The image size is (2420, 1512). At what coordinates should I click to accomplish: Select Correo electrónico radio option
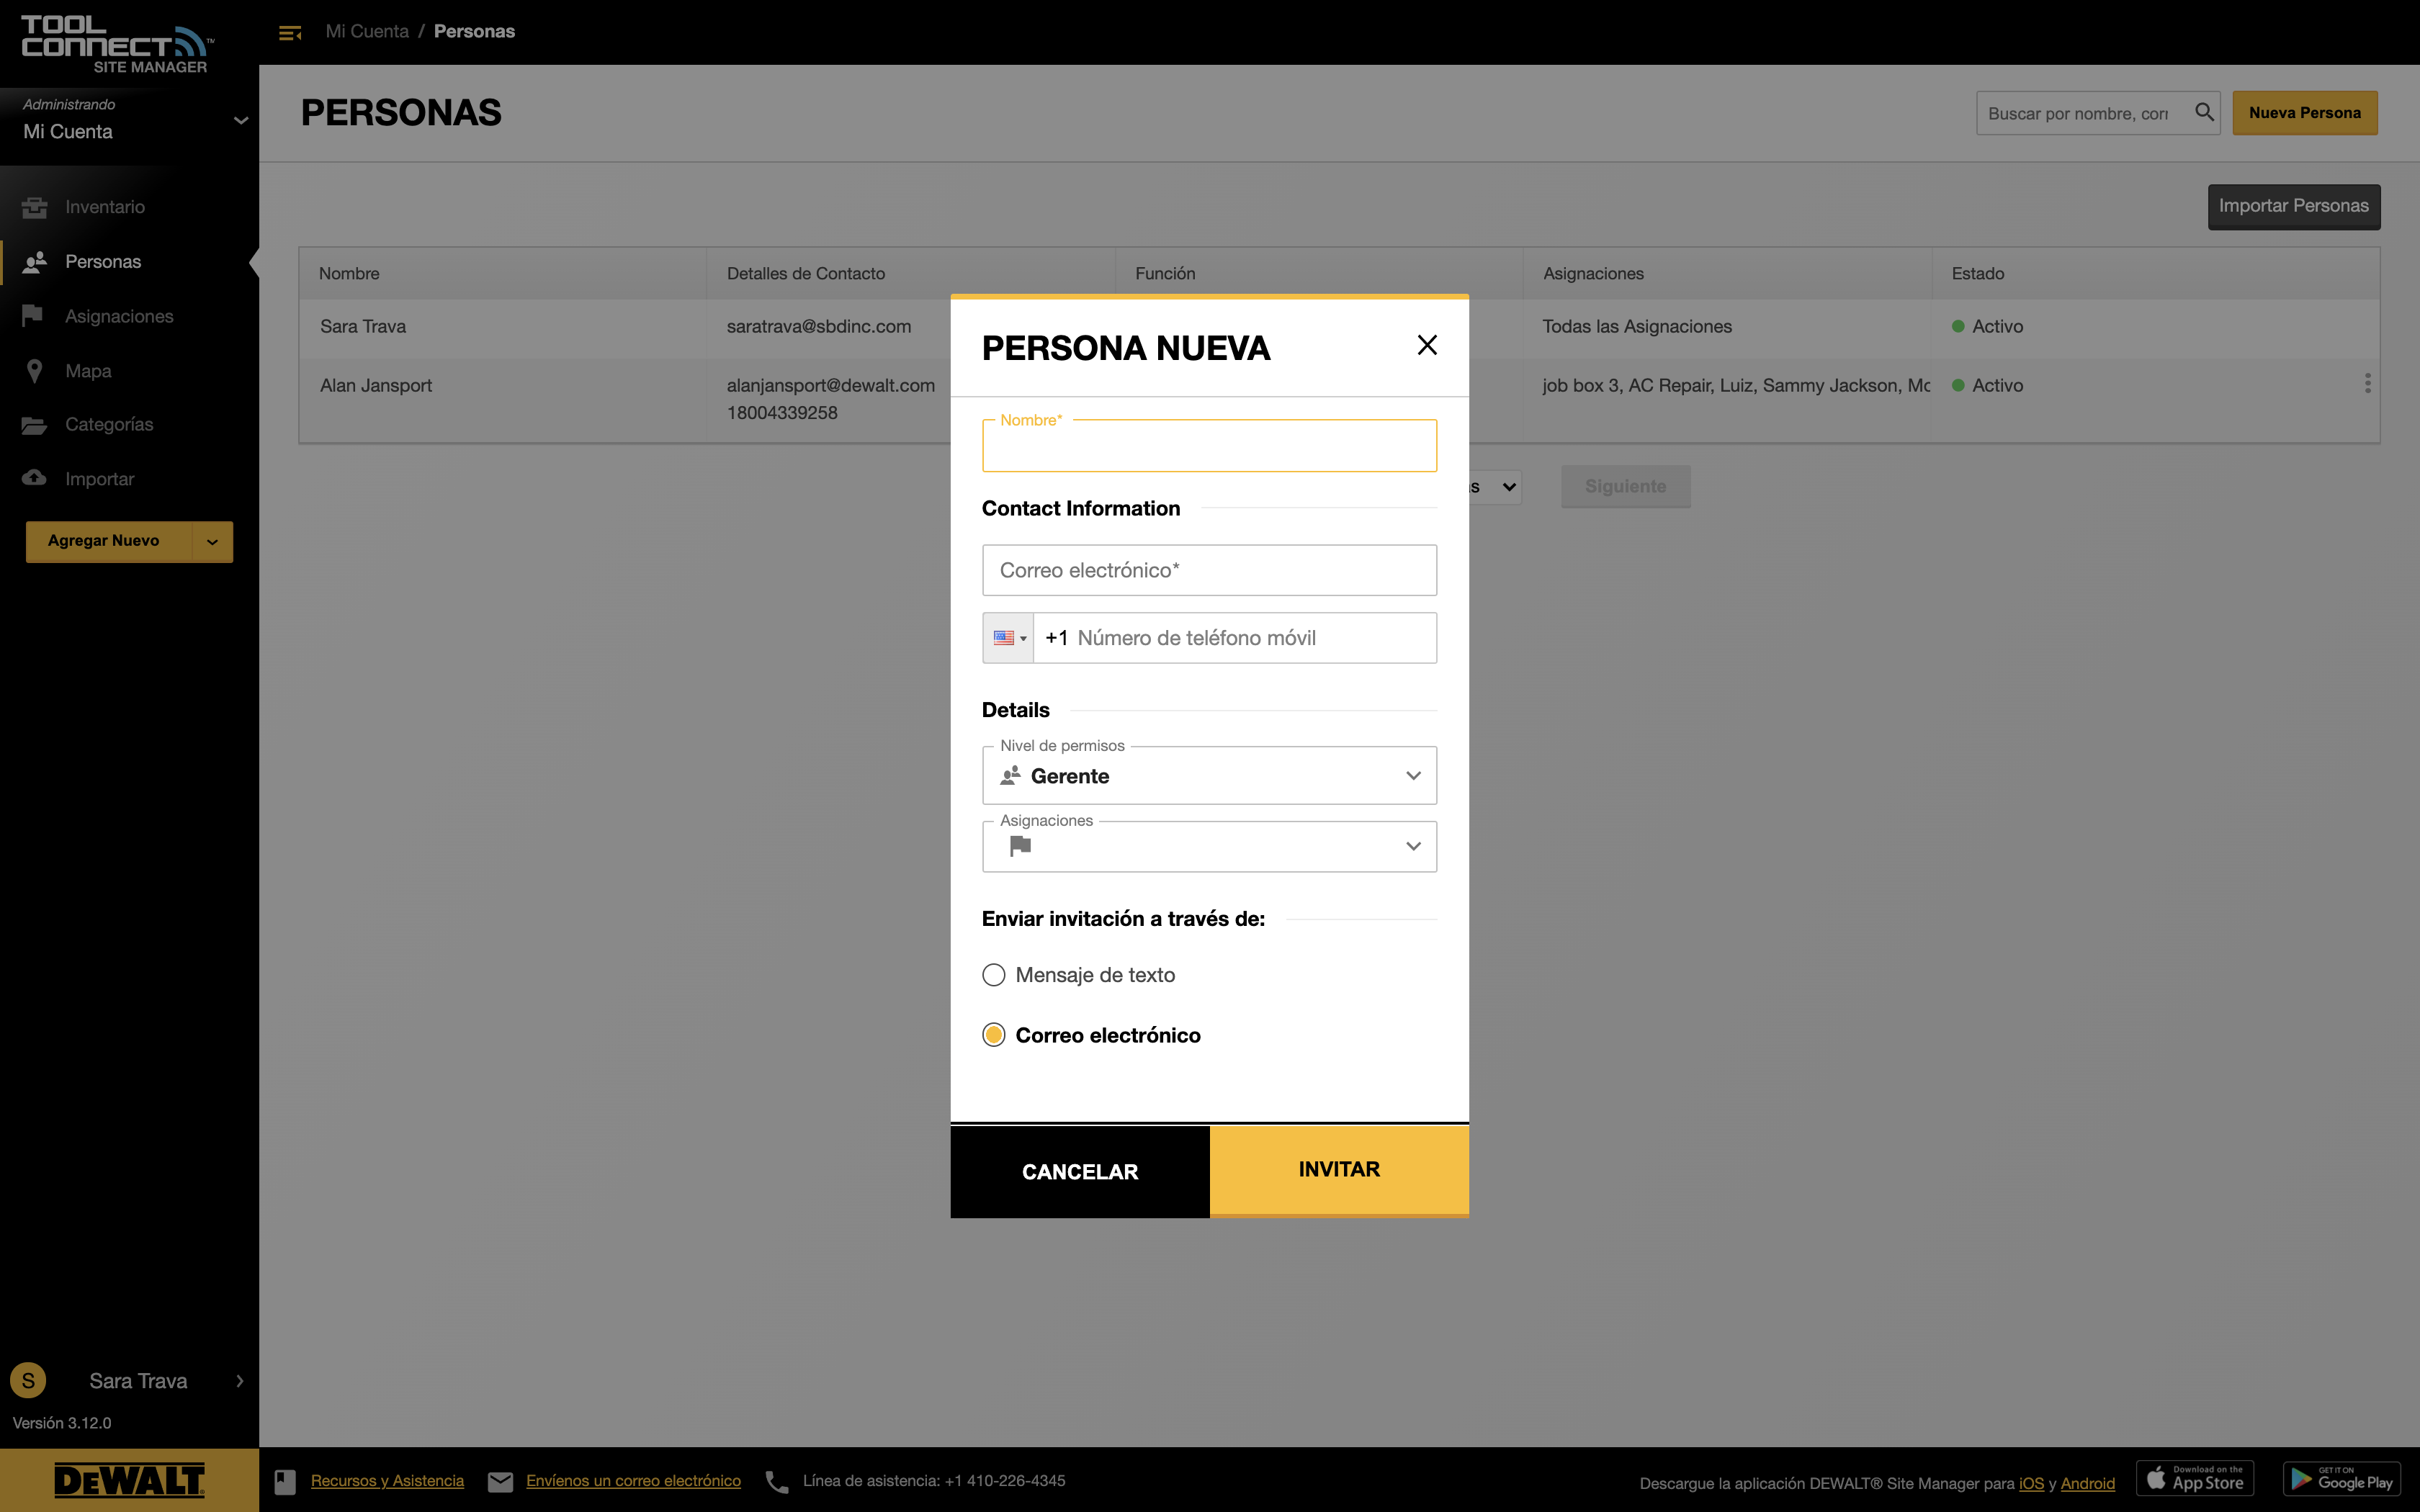[993, 1035]
